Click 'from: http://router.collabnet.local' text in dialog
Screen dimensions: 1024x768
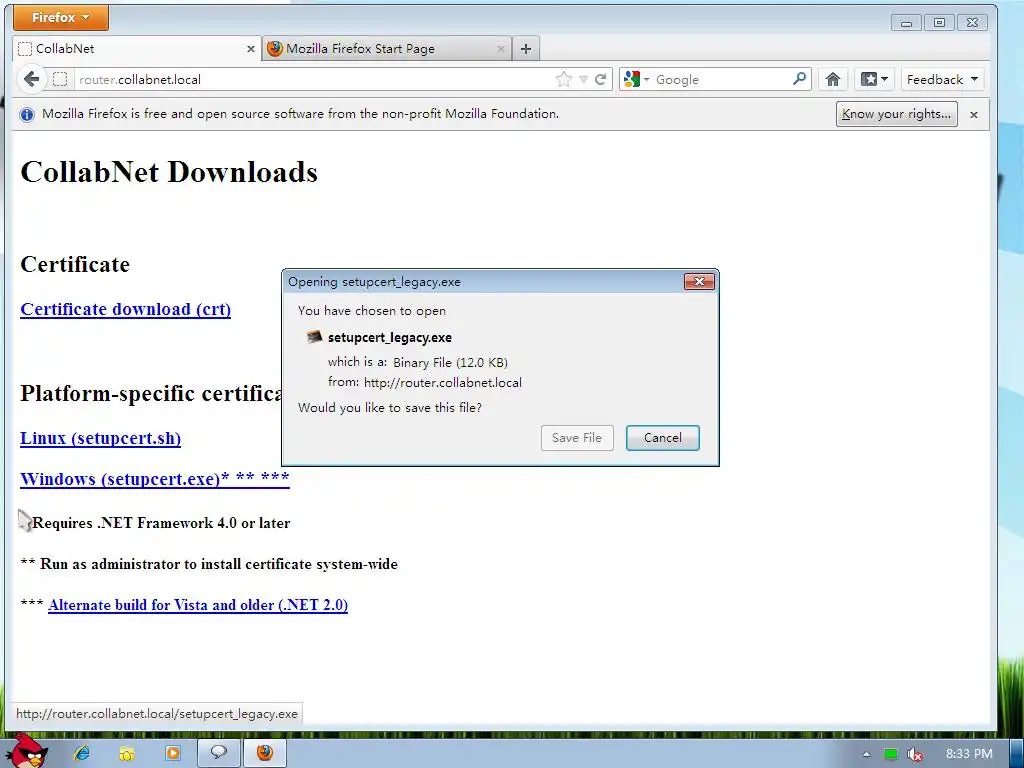pos(424,383)
